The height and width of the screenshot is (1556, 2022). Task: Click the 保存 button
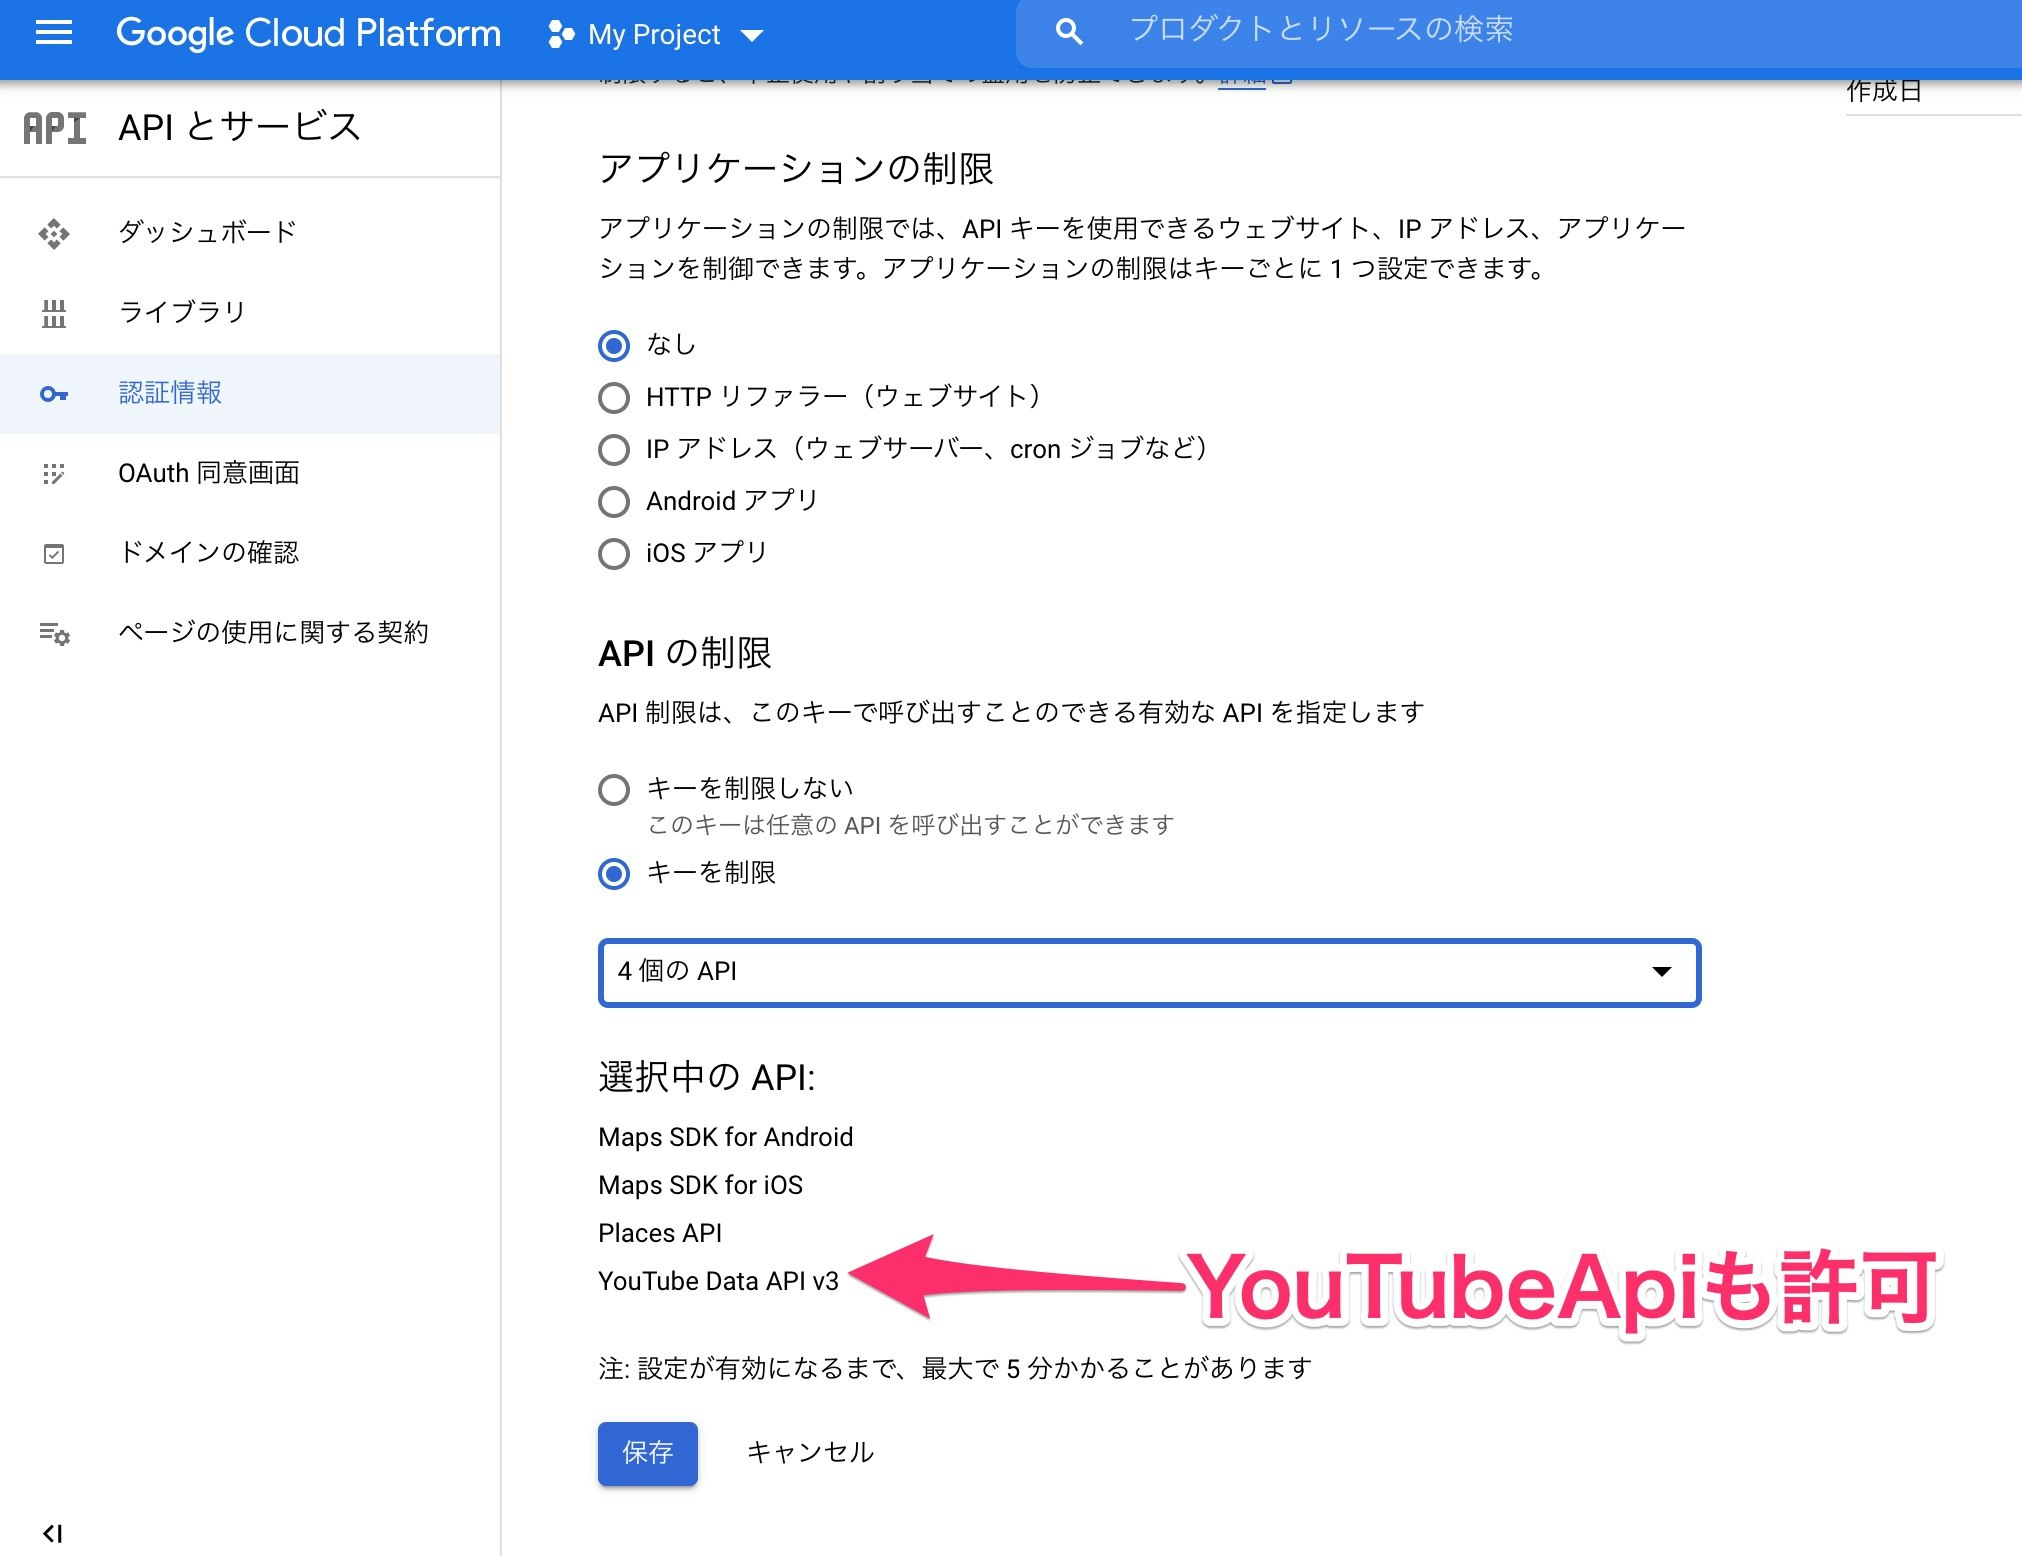coord(646,1453)
